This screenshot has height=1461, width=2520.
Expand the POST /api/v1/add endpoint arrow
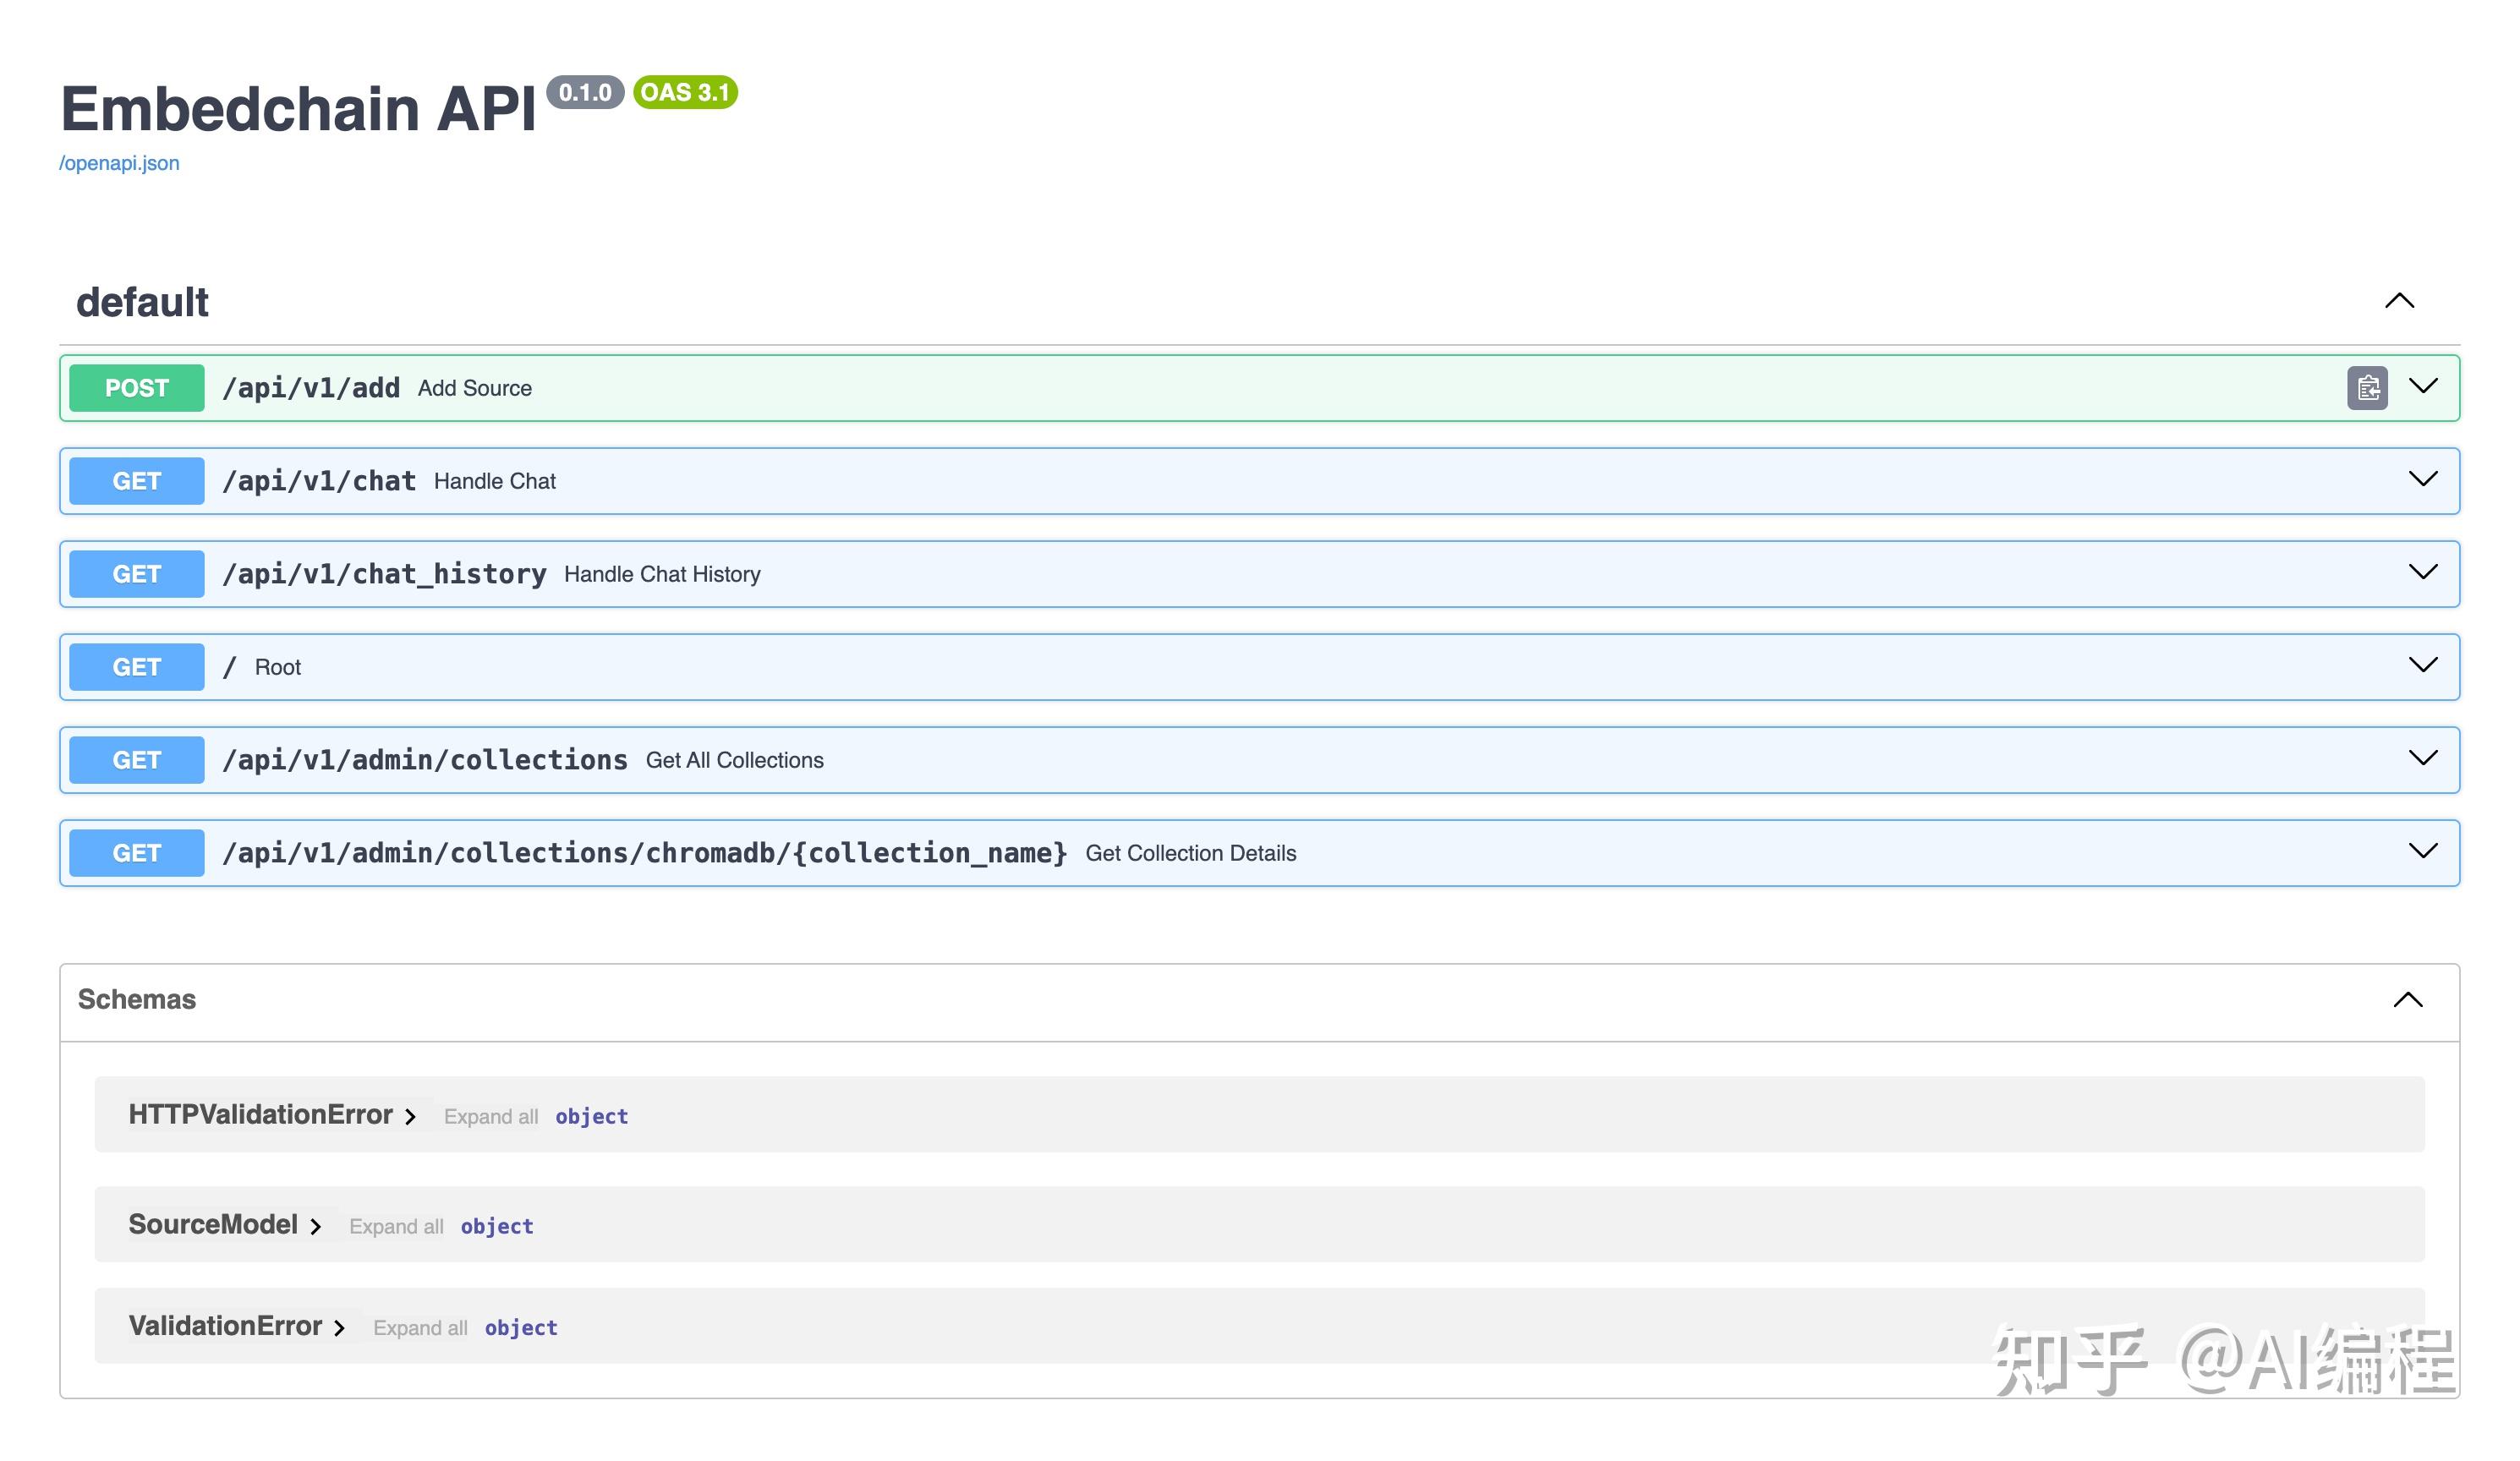2423,386
